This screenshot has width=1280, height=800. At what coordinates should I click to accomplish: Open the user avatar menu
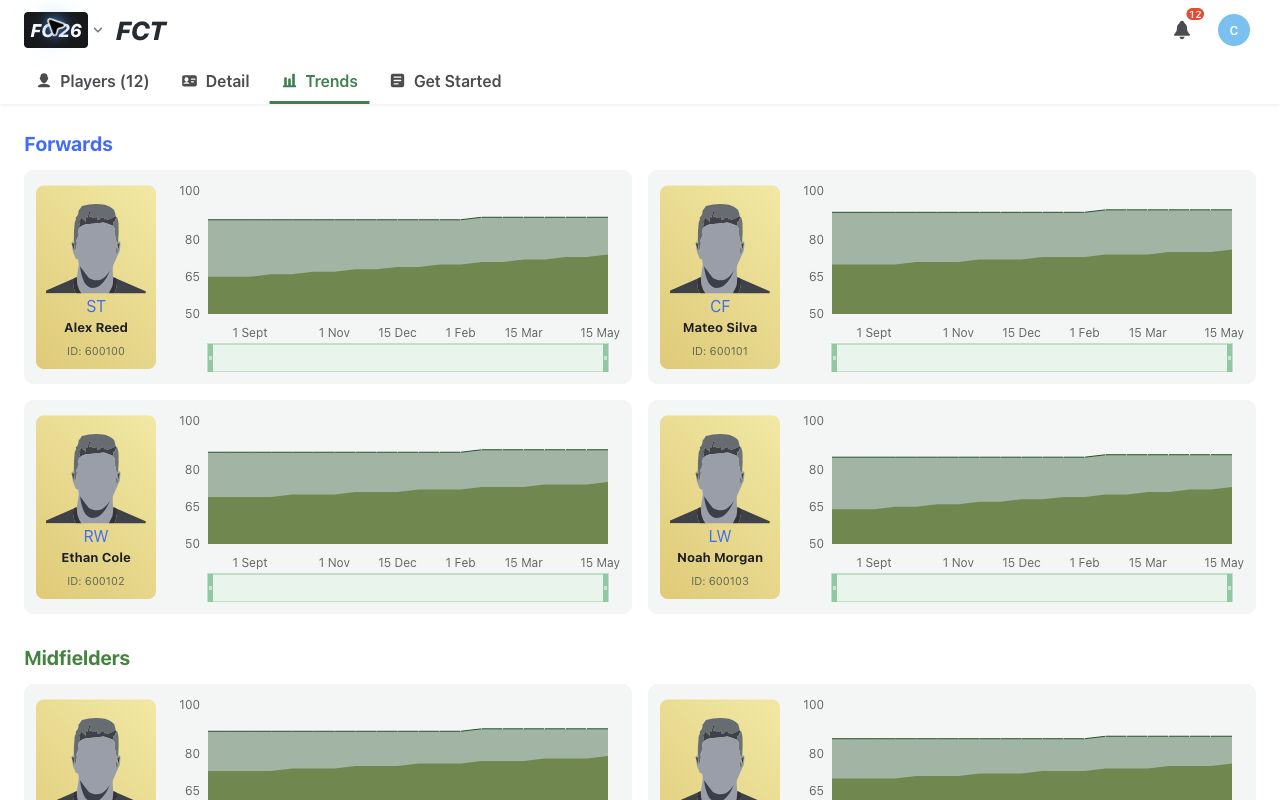click(x=1234, y=30)
